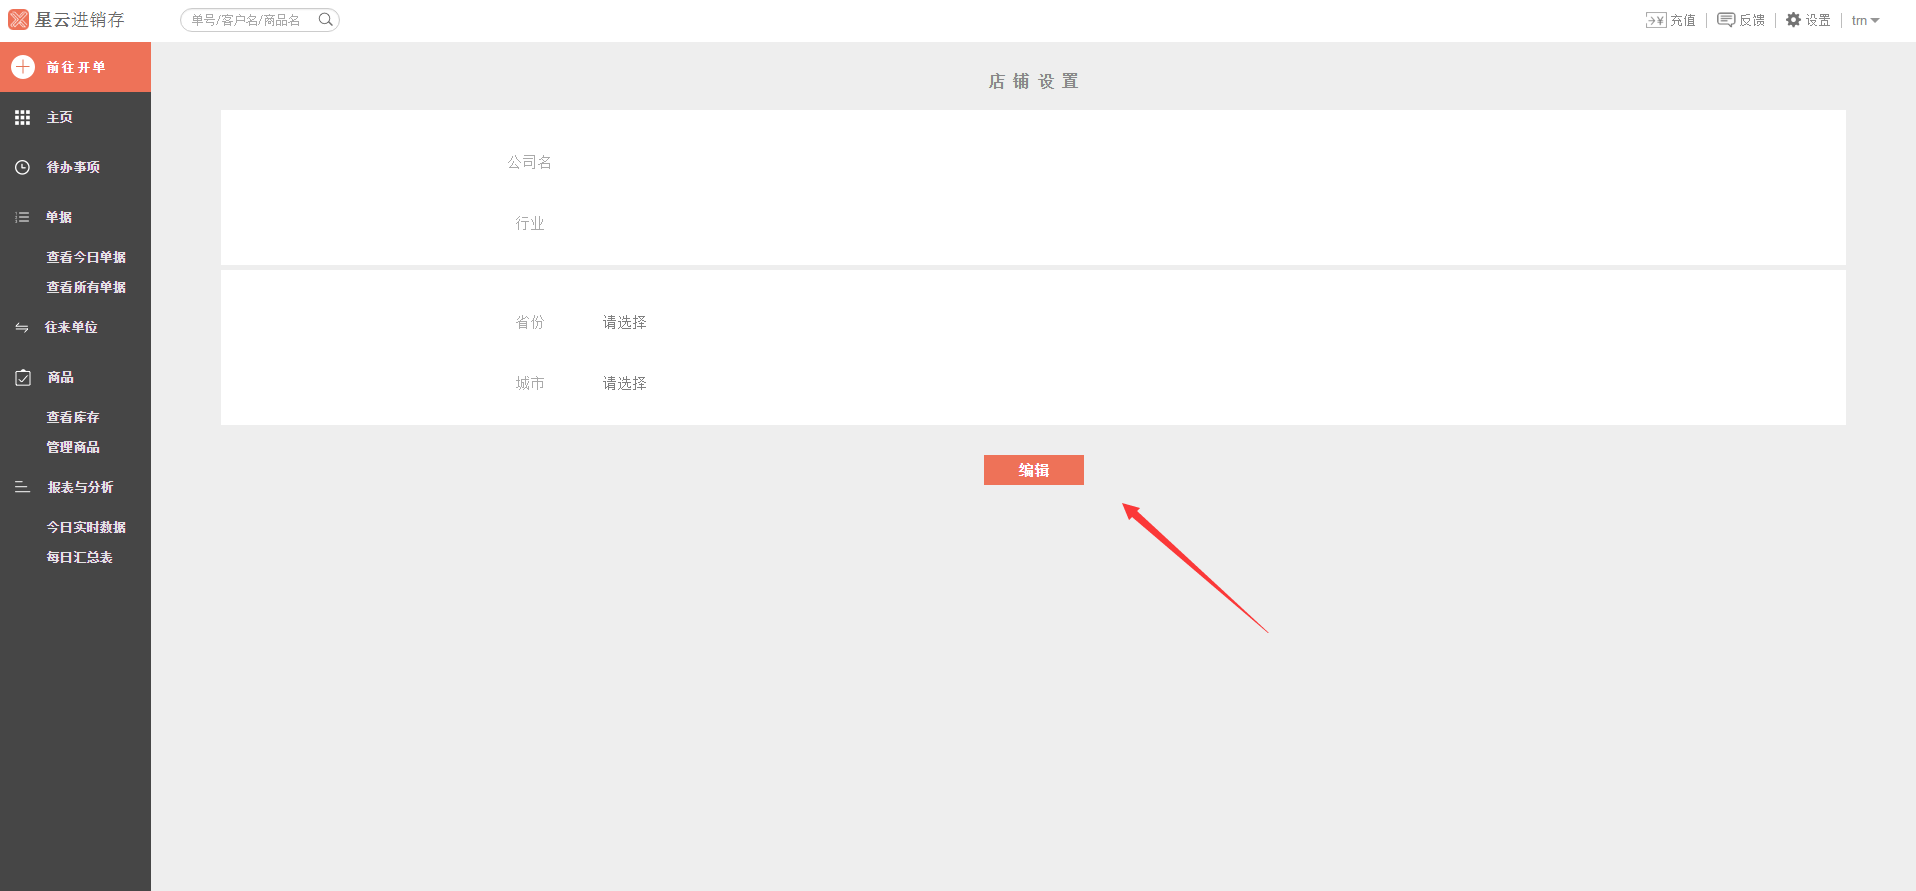
Task: Open 每日汇总表 report
Action: pyautogui.click(x=79, y=557)
